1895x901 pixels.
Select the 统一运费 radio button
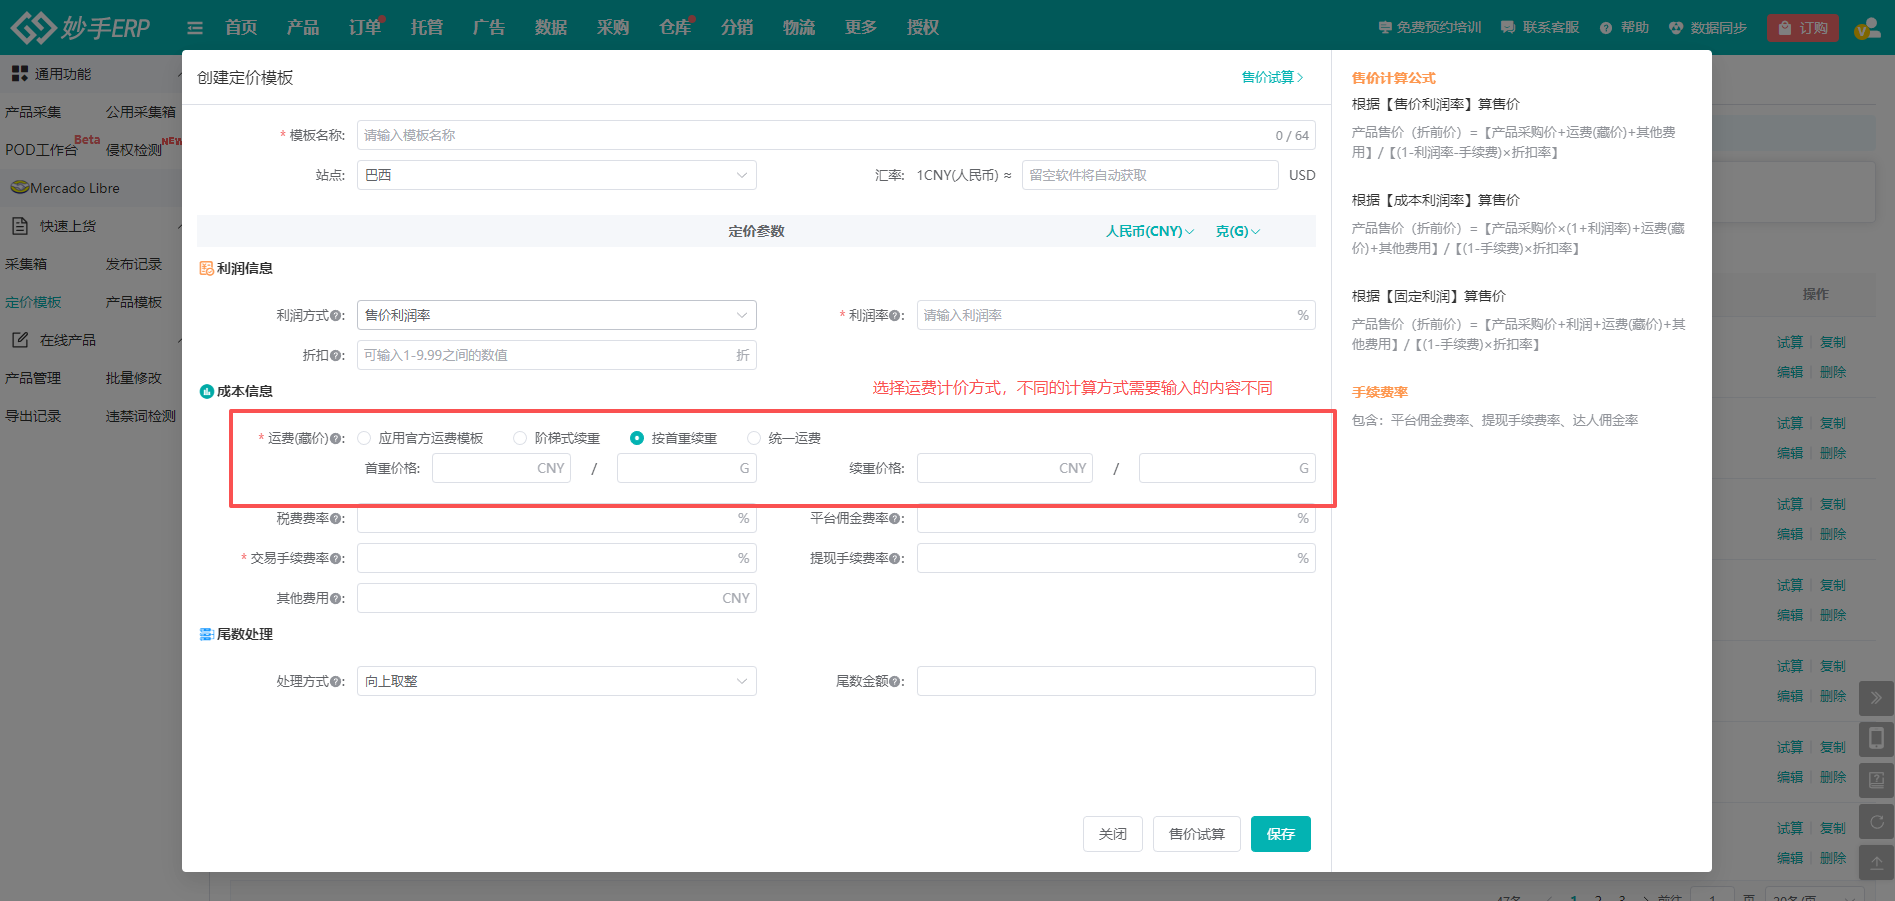(754, 438)
